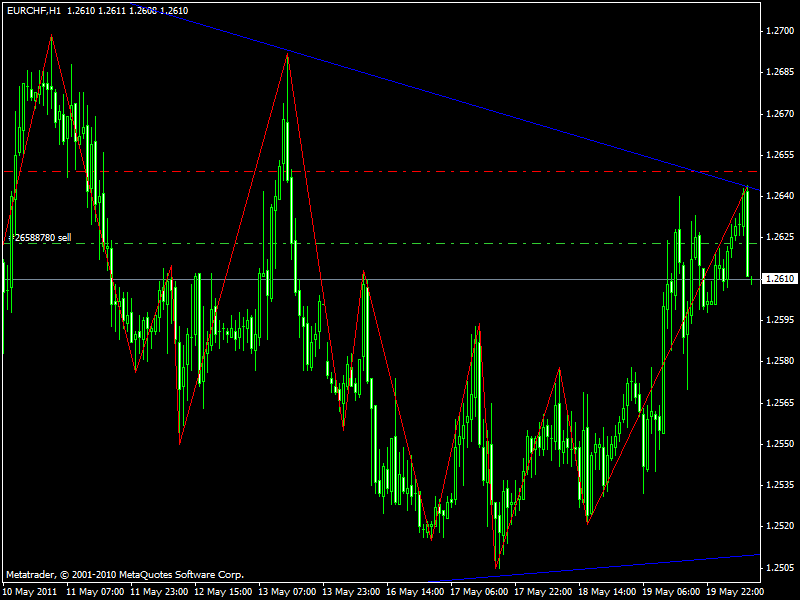Click the solid white current price line

[400, 279]
